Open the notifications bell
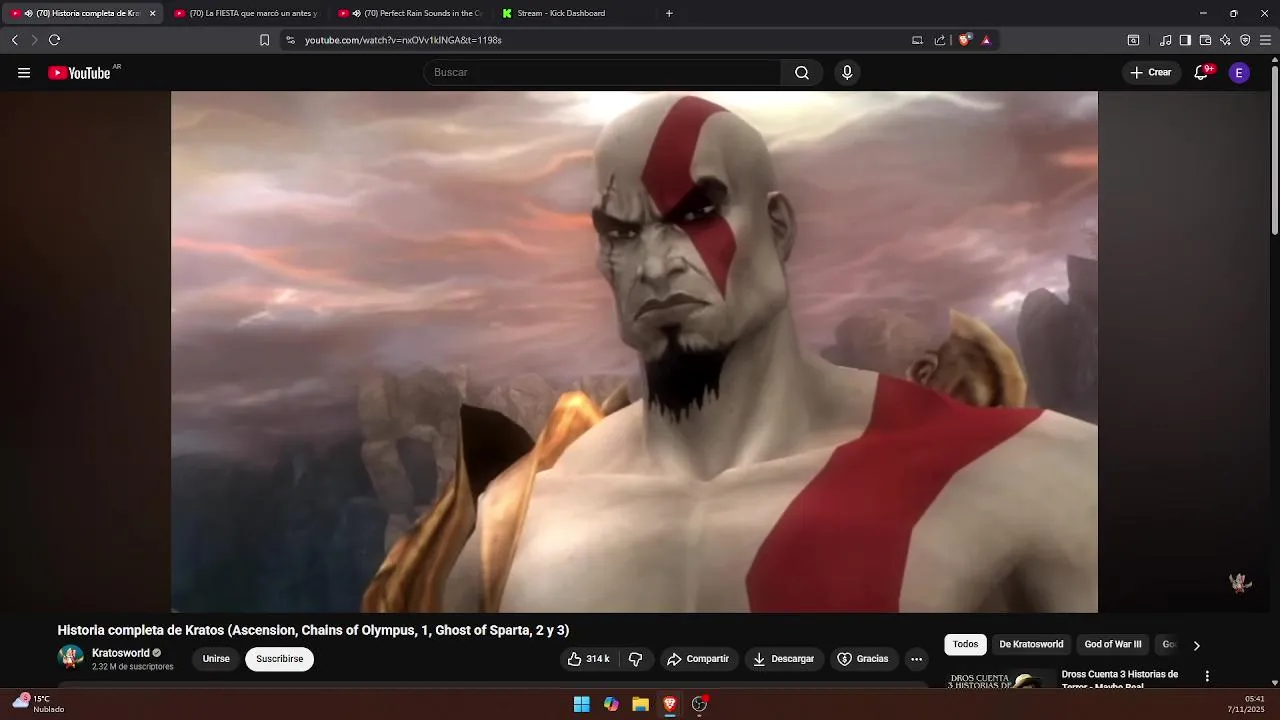The height and width of the screenshot is (720, 1280). (1203, 73)
